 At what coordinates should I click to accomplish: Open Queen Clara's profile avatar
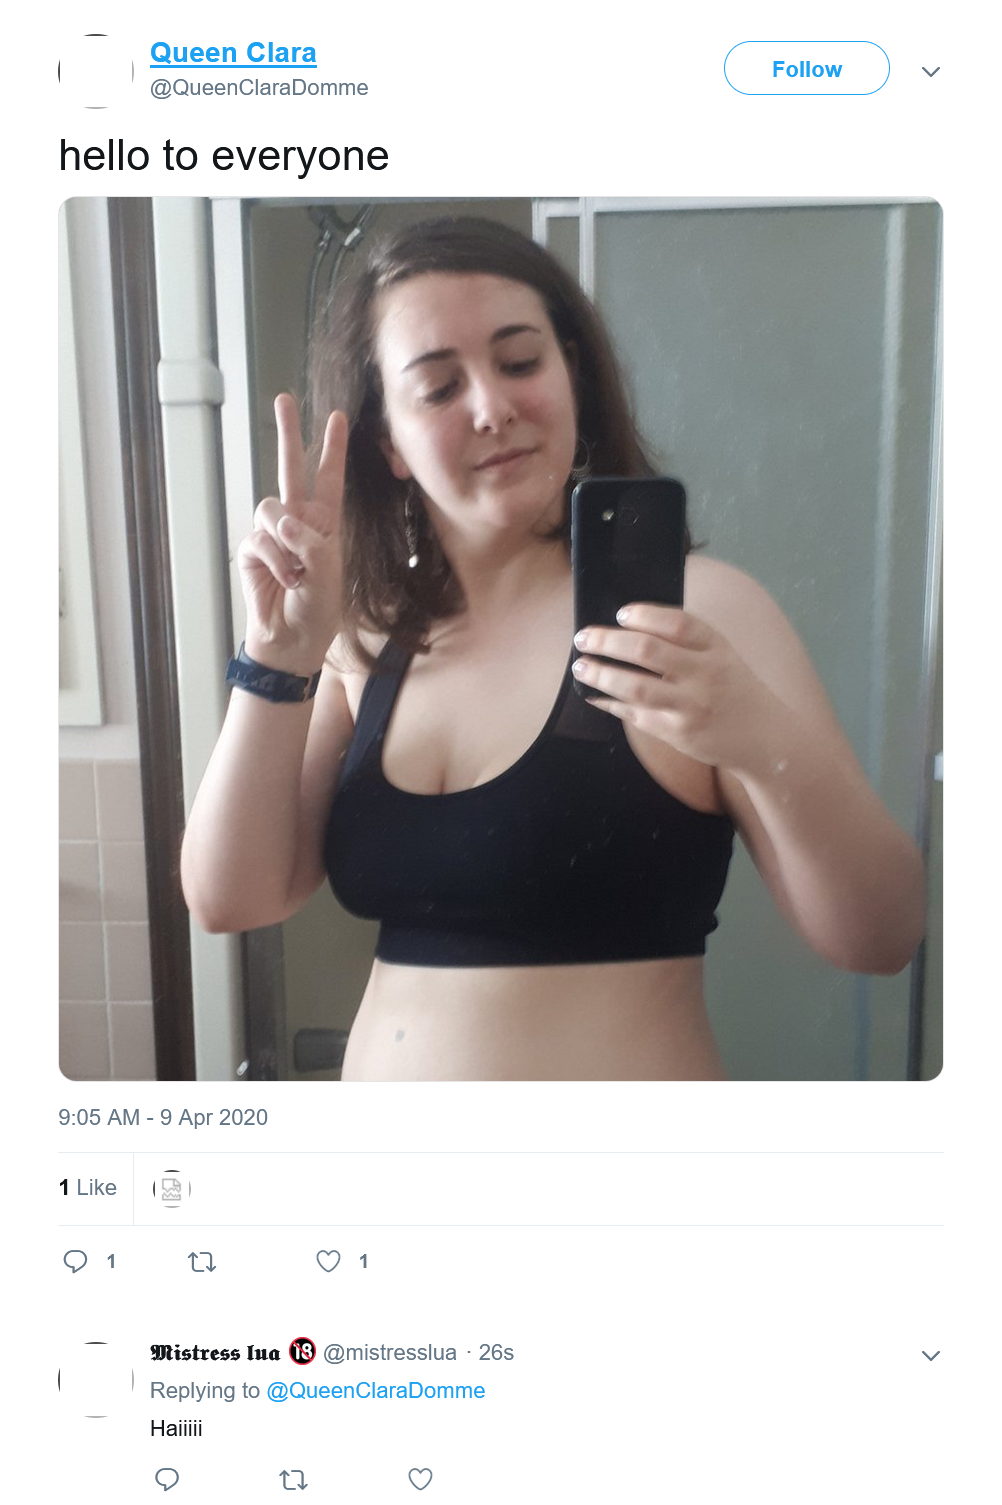96,71
